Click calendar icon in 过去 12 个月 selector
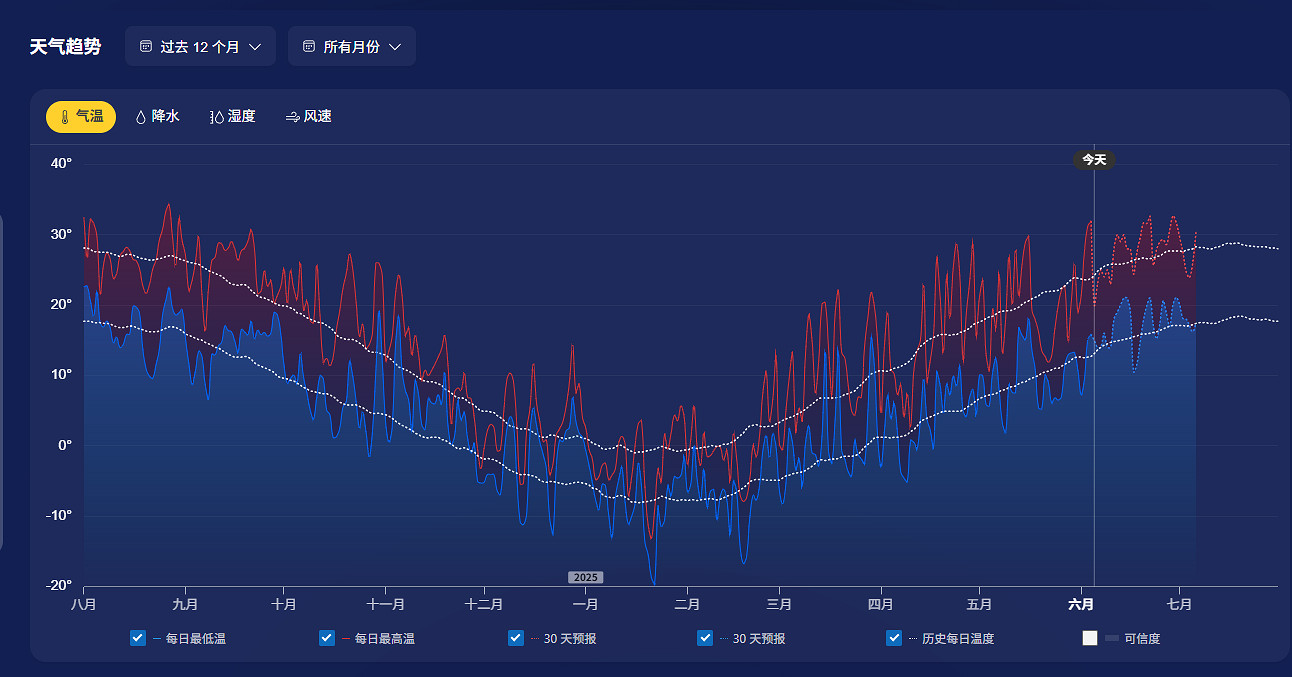The height and width of the screenshot is (677, 1292). (146, 47)
